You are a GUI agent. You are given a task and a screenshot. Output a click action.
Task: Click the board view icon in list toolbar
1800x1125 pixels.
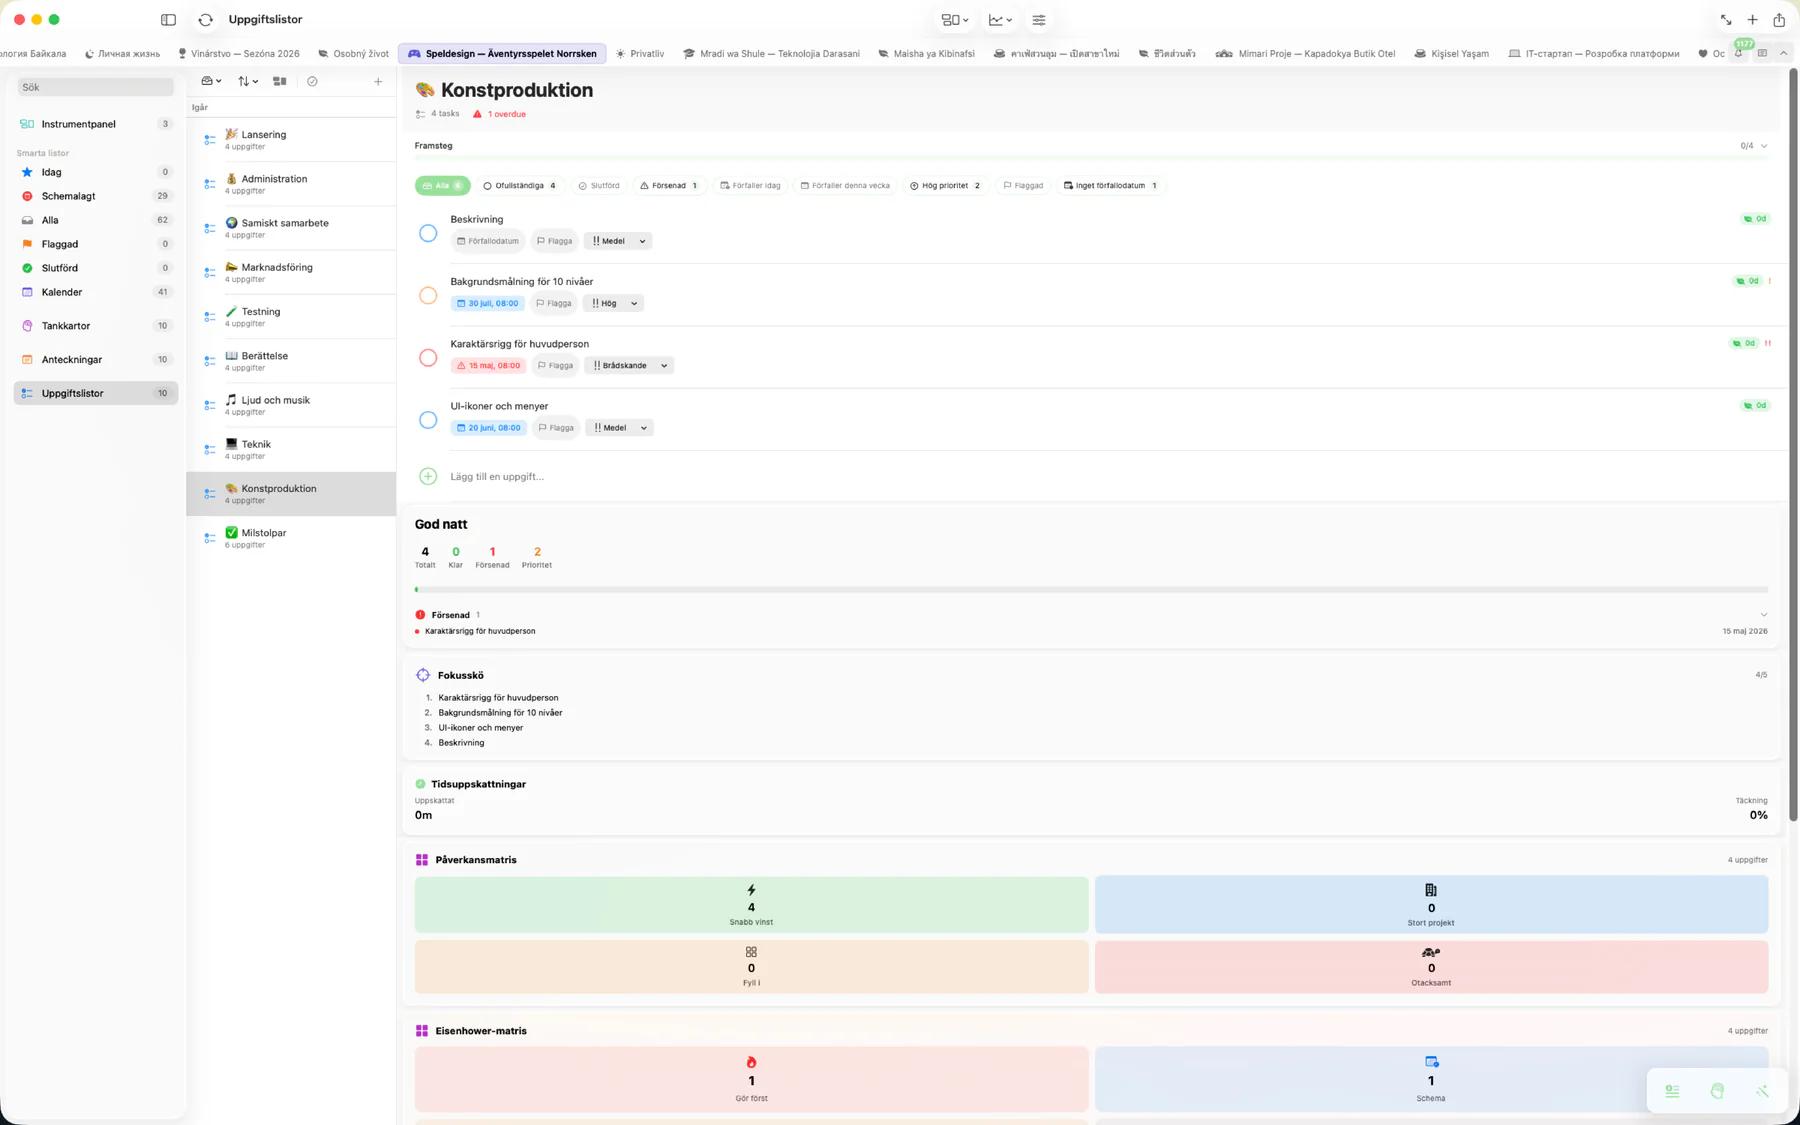[280, 81]
